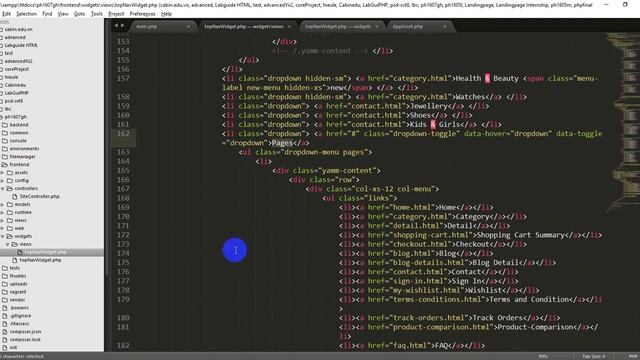Click line number 162 in gutter
The image size is (640, 360).
123,133
